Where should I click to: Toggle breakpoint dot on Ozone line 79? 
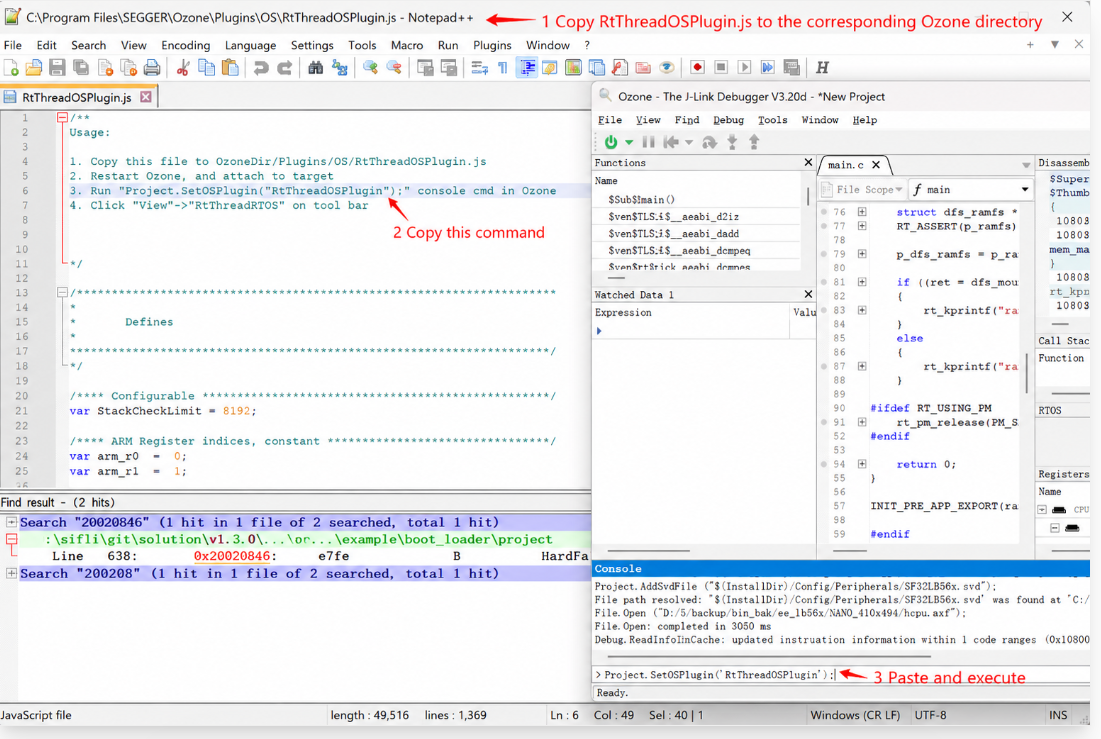tap(824, 254)
